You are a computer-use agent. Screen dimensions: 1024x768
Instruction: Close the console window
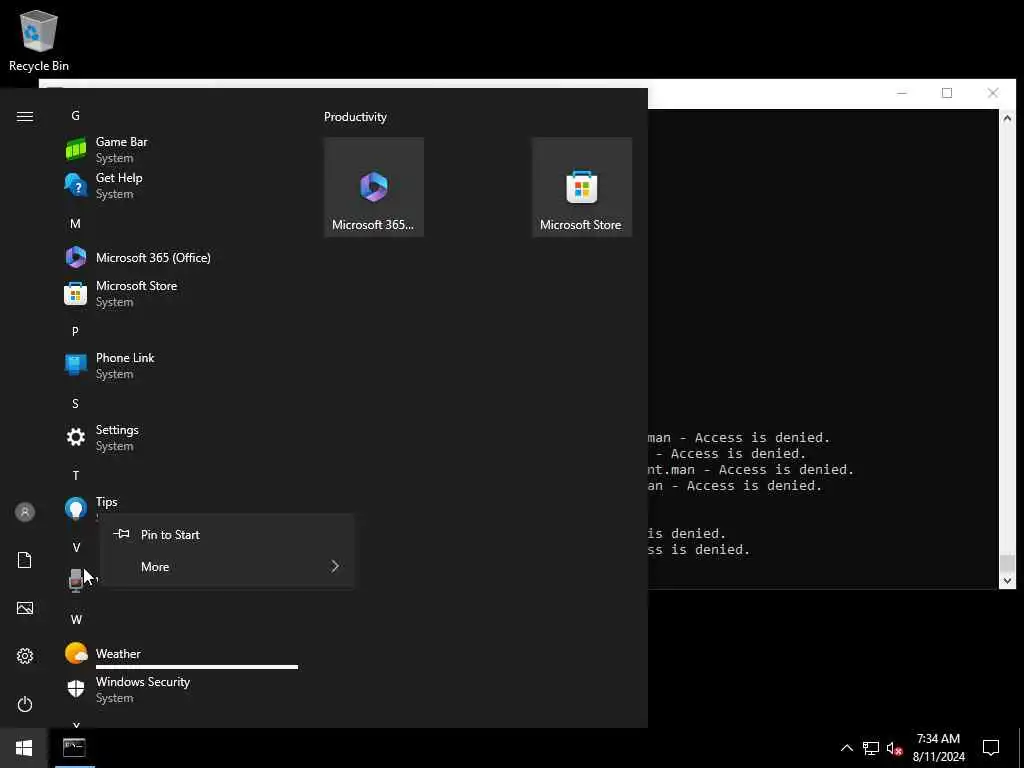pyautogui.click(x=993, y=93)
